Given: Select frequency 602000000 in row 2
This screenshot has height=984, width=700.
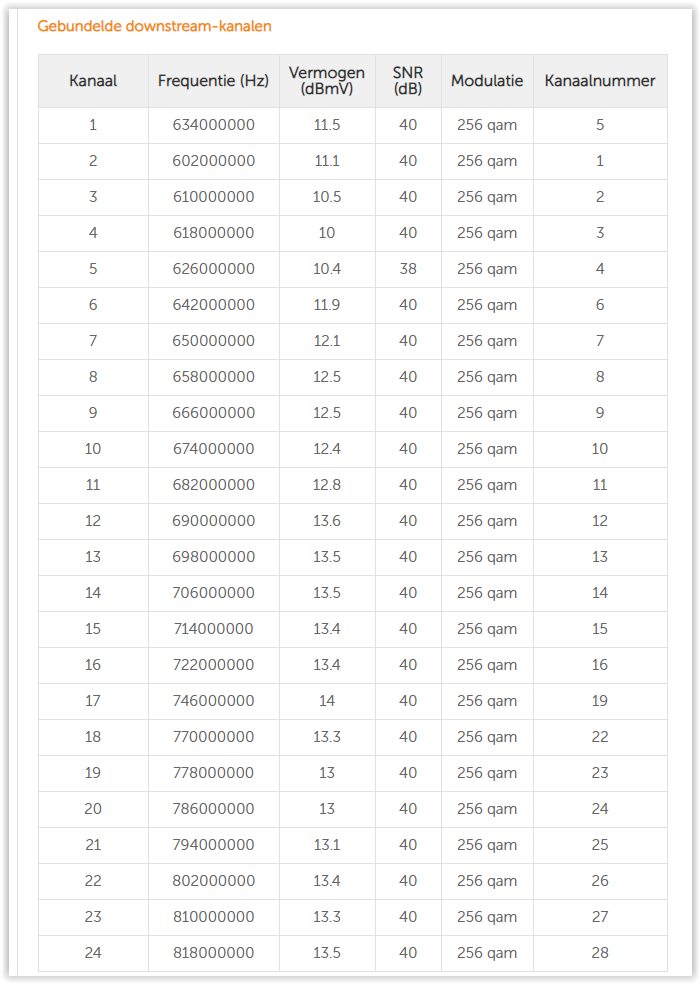Looking at the screenshot, I should (213, 161).
